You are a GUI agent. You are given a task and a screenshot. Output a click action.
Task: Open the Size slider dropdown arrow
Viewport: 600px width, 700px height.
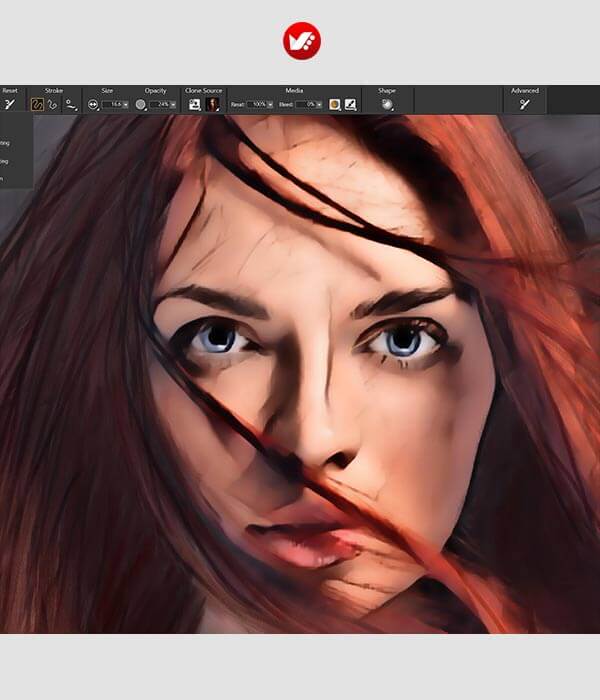(126, 105)
